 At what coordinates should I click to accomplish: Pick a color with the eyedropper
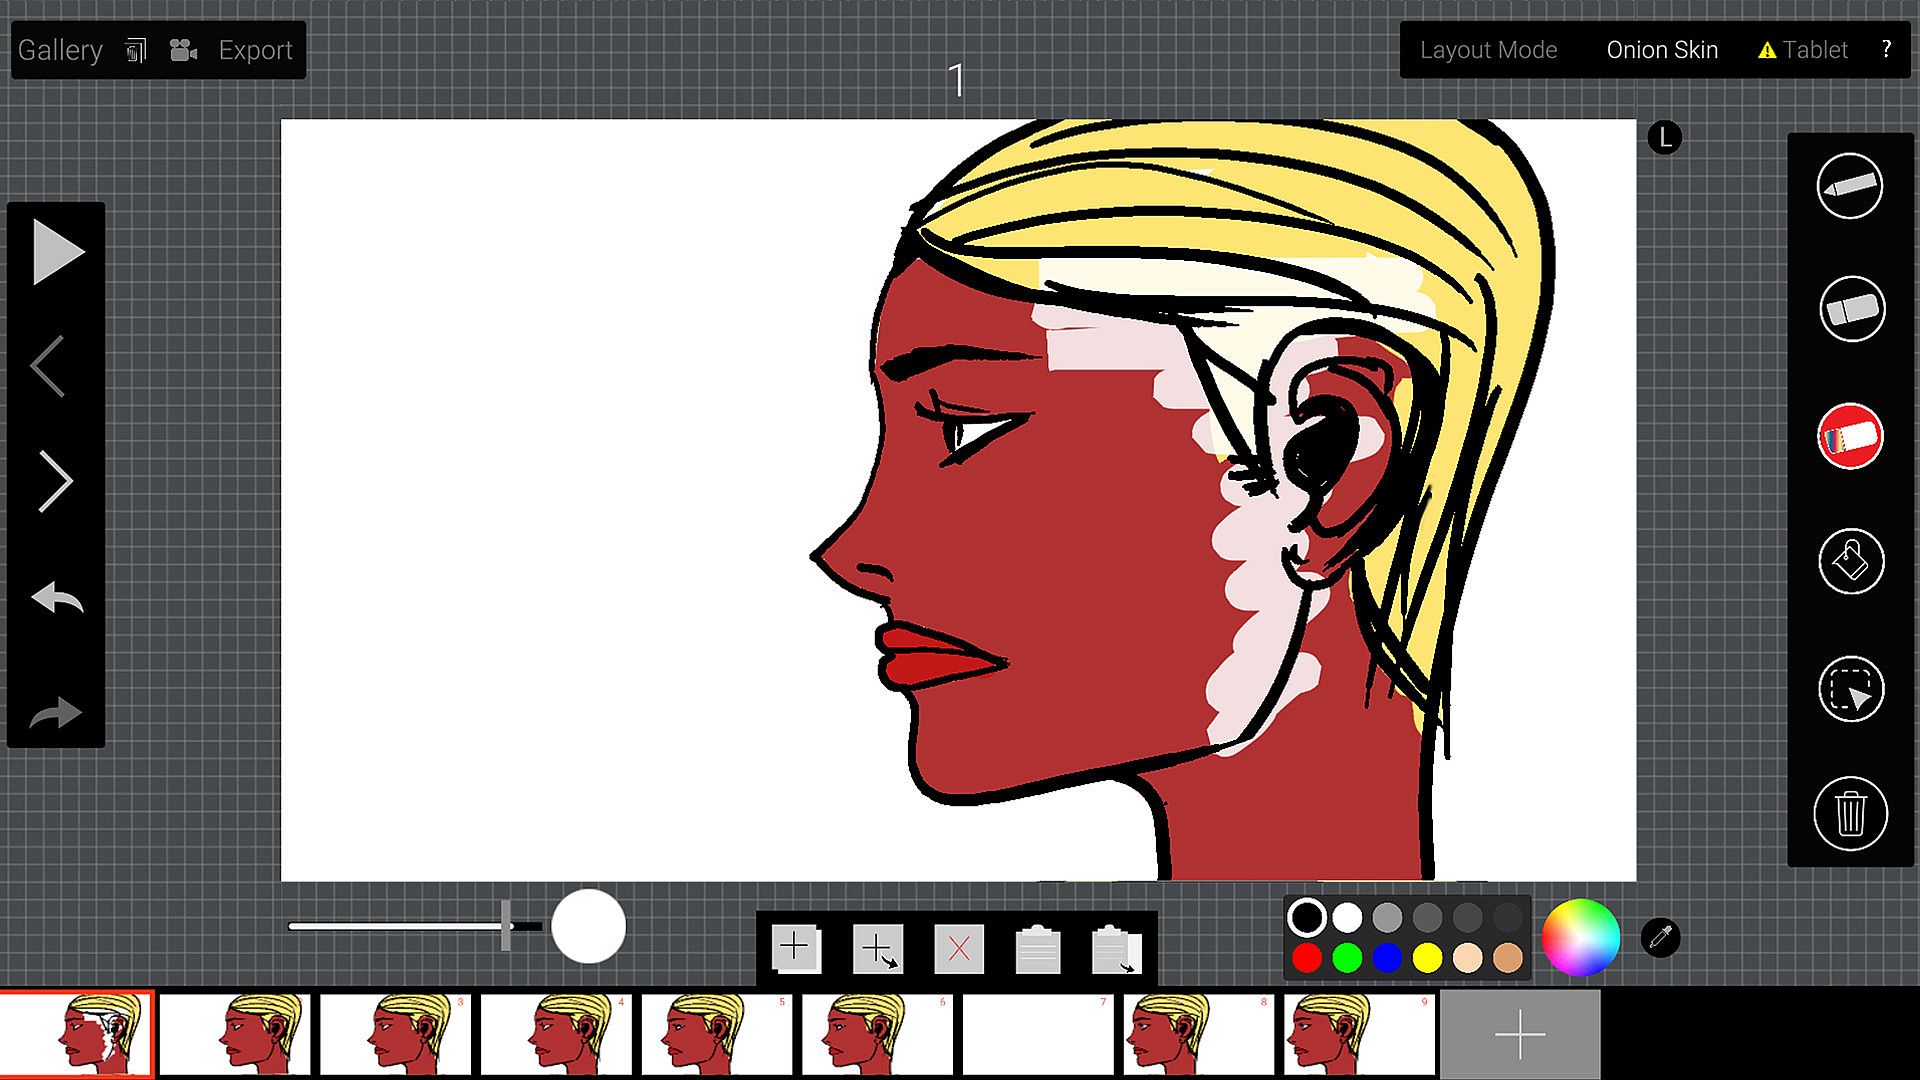coord(1660,938)
